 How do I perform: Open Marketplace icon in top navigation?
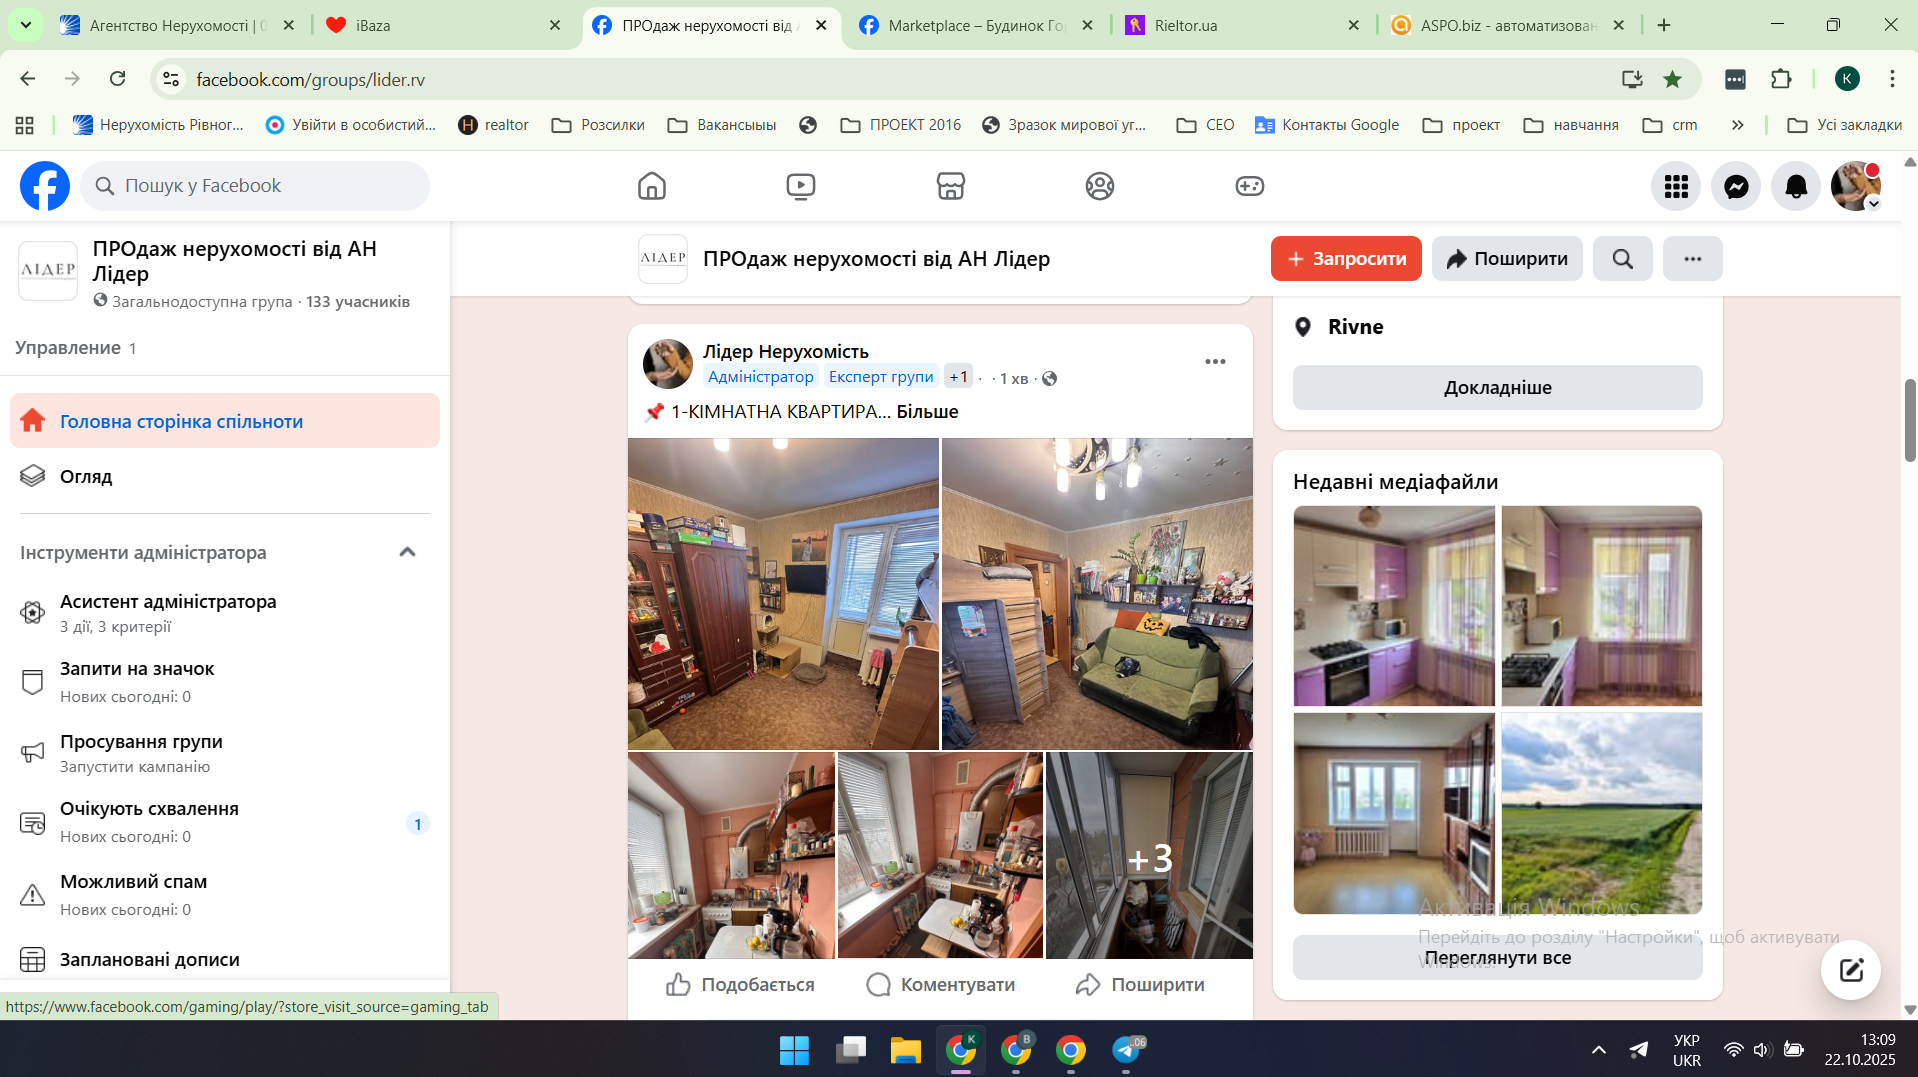(x=950, y=186)
